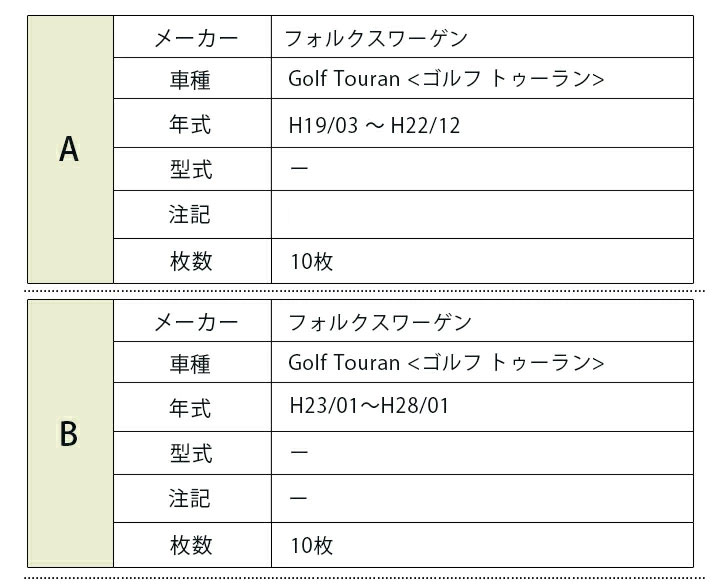Screen dimensions: 720x588
Task: Select フォルクスワーゲン maker value in table A
Action: (x=376, y=39)
